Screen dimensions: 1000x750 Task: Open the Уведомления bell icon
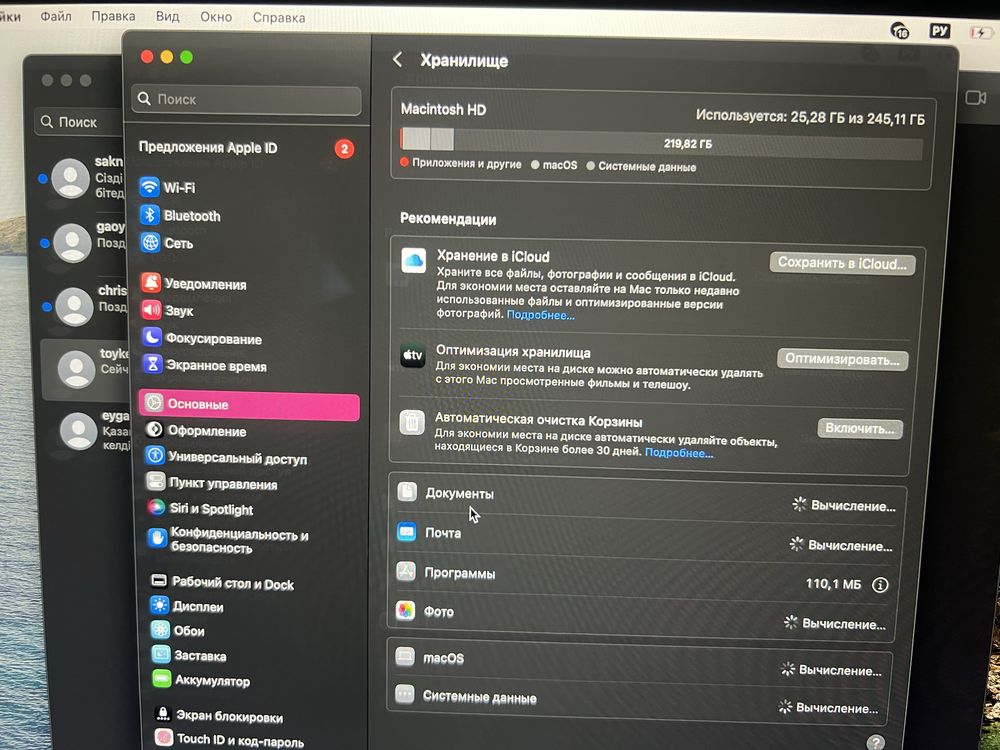pos(151,283)
